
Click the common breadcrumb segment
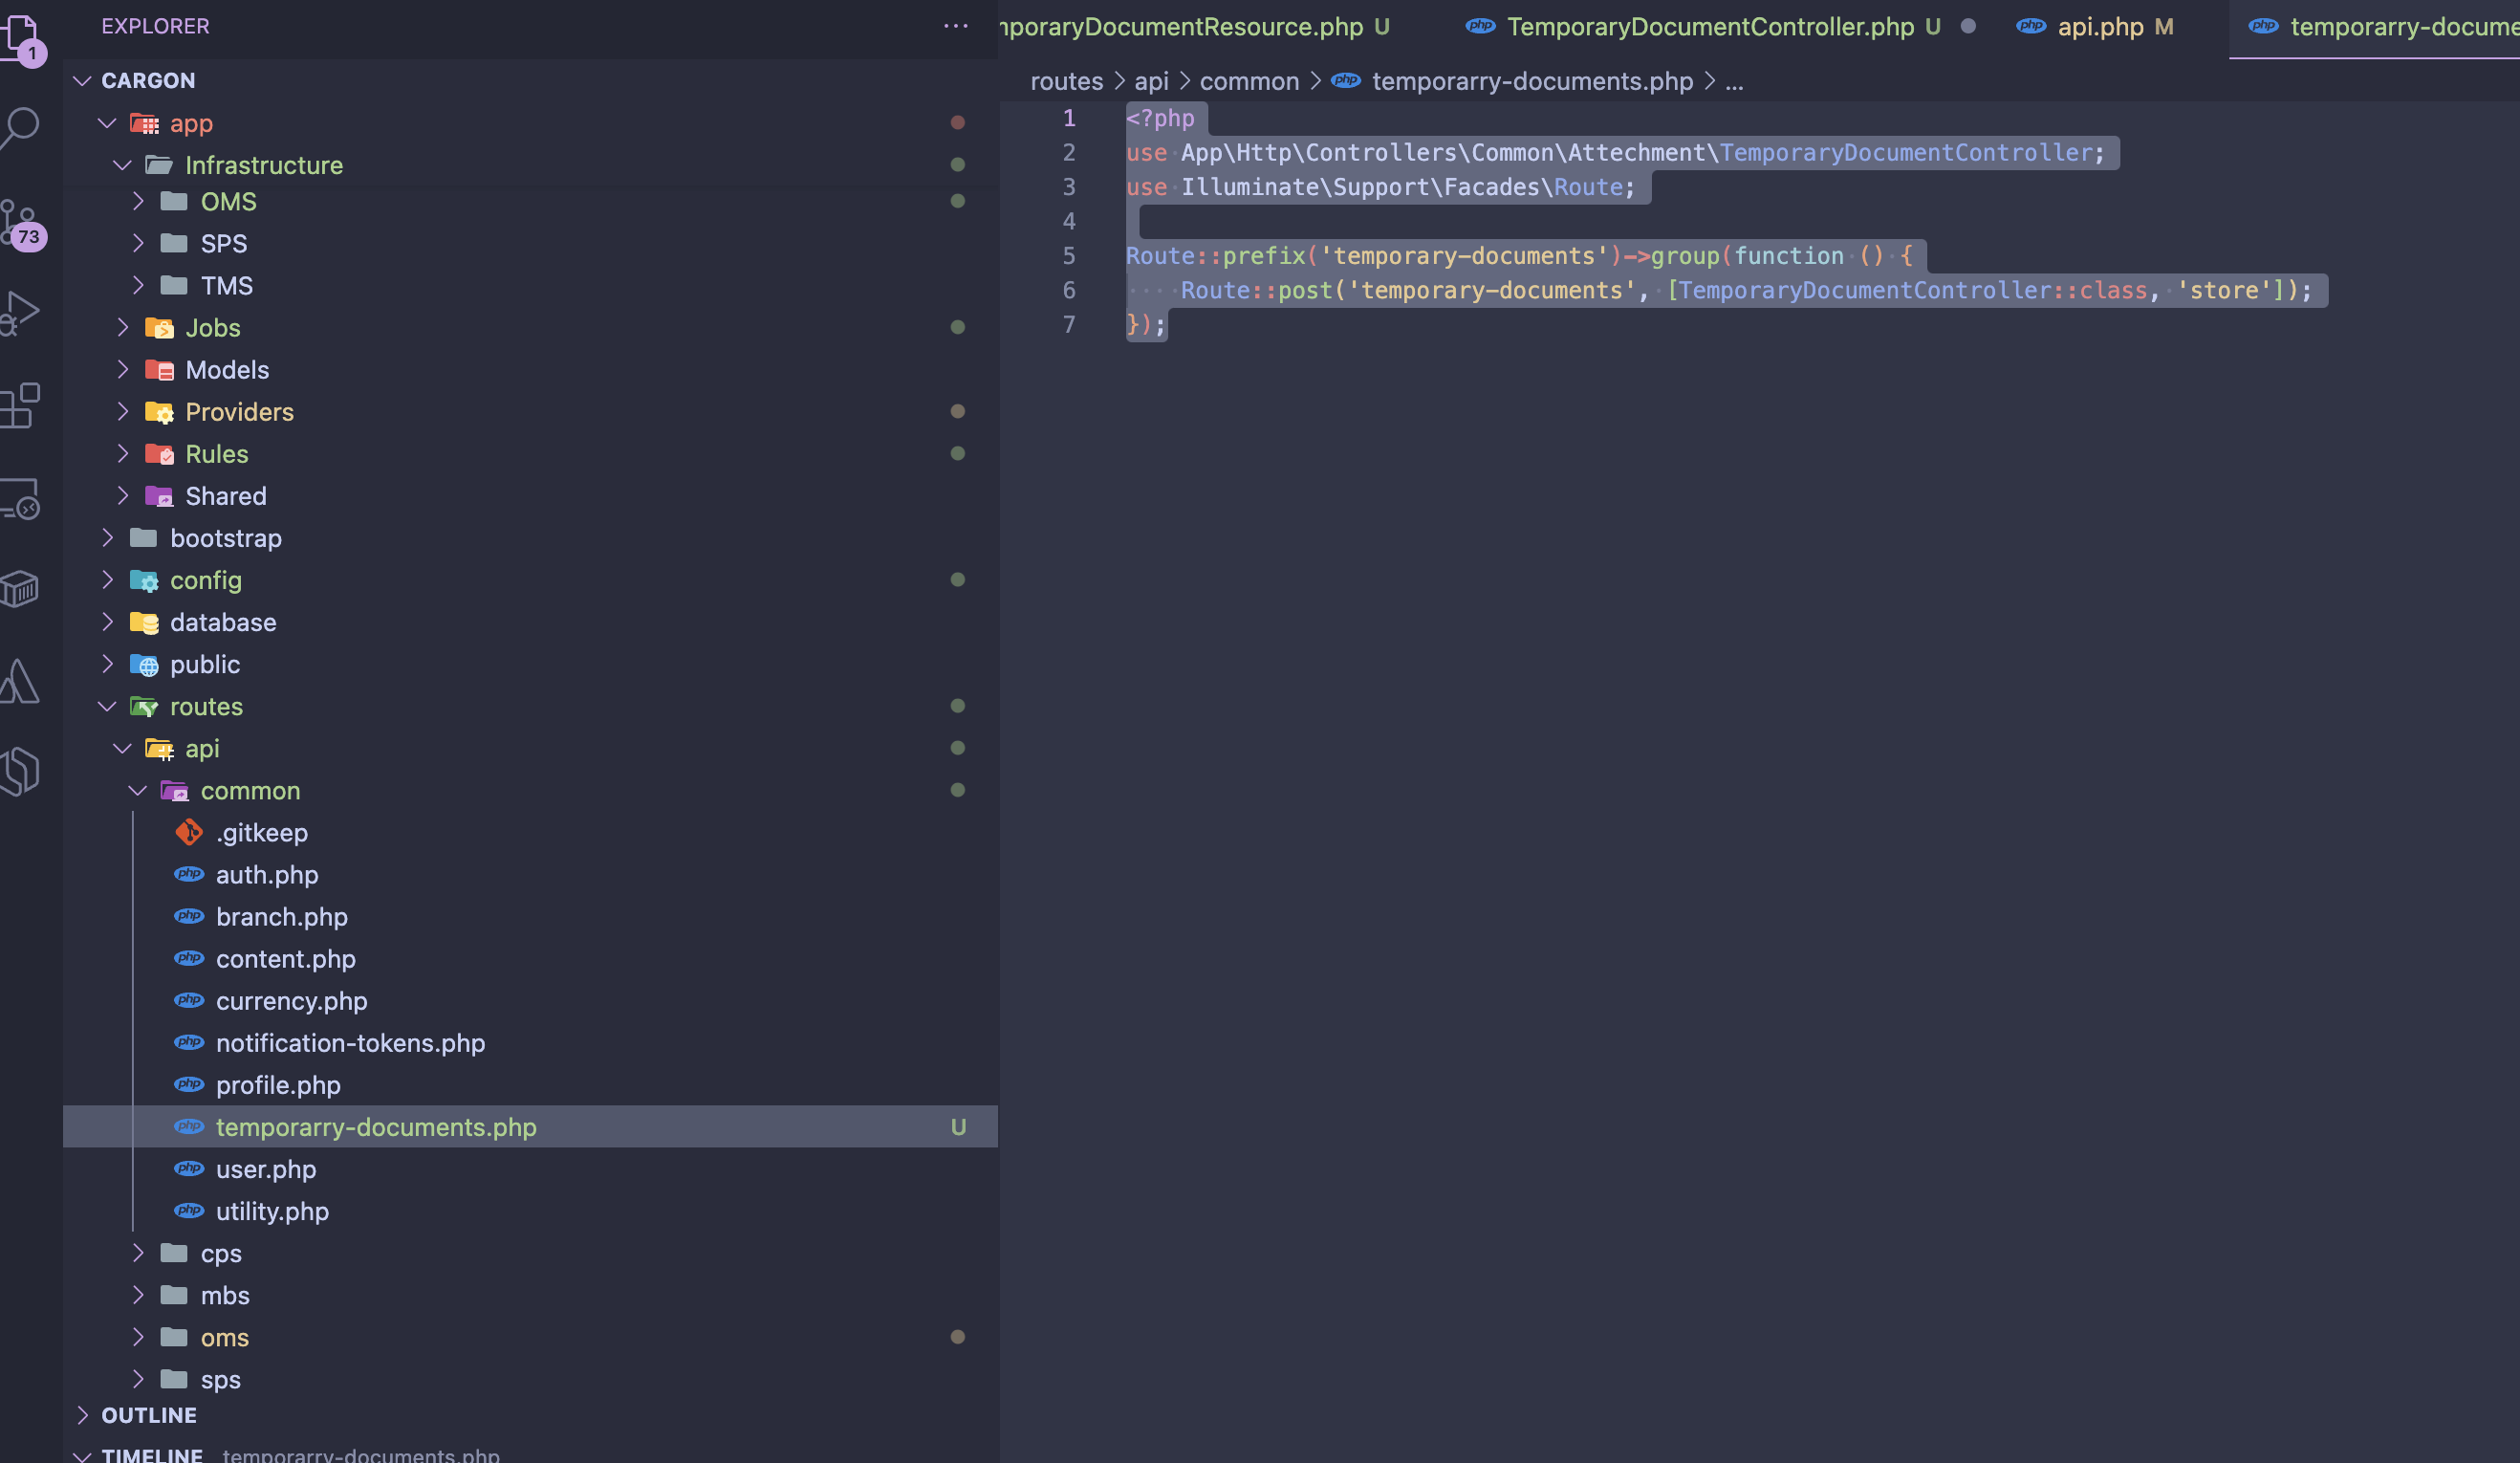(x=1248, y=81)
